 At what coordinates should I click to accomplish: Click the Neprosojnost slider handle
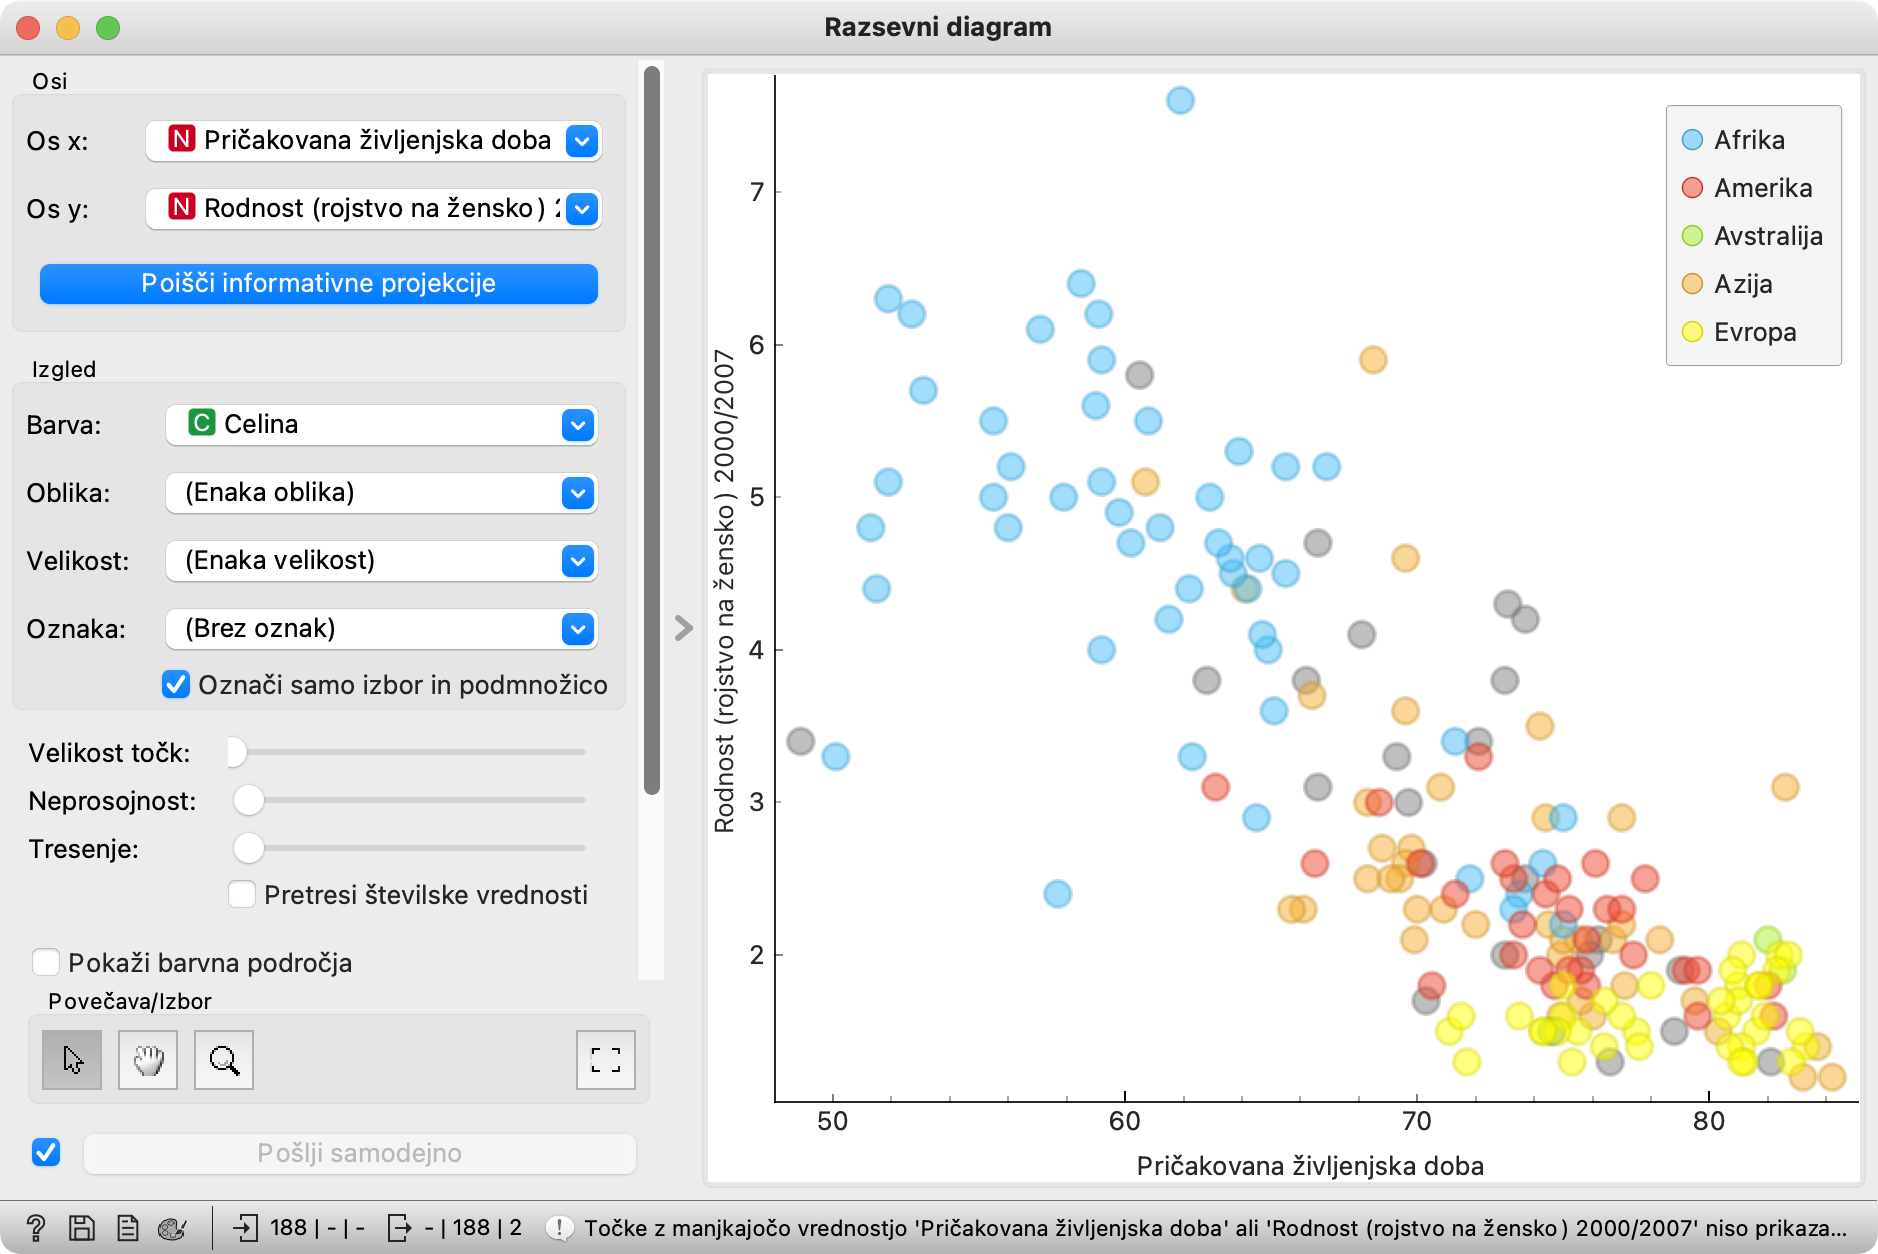tap(248, 800)
